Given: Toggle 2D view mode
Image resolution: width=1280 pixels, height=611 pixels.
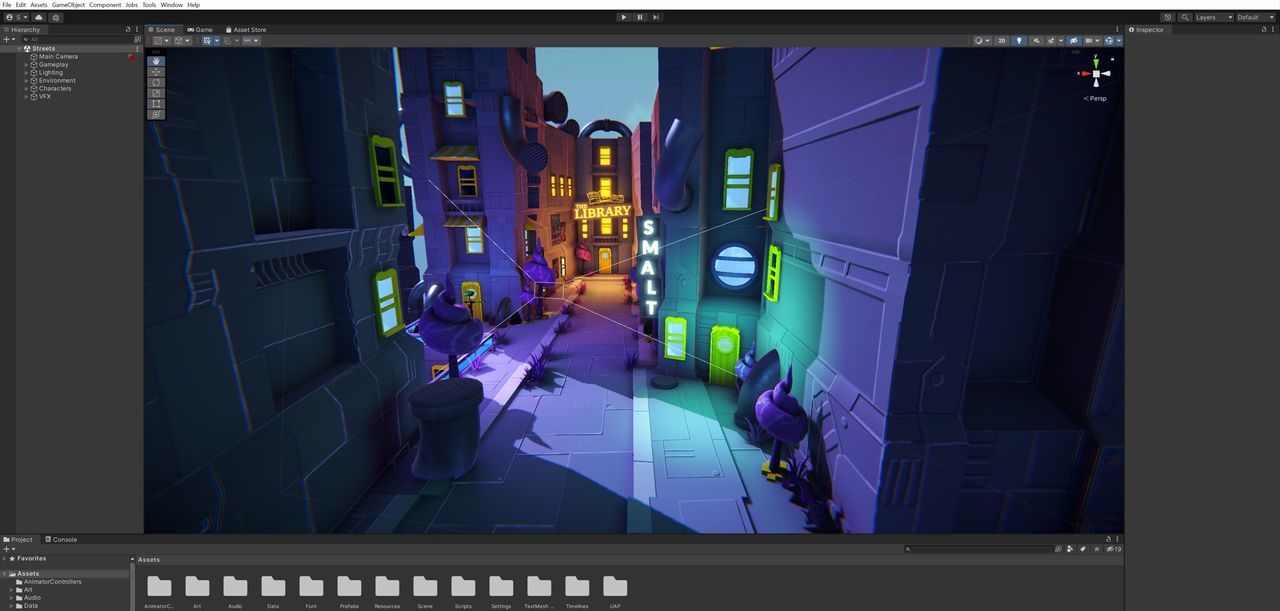Looking at the screenshot, I should tap(1002, 41).
